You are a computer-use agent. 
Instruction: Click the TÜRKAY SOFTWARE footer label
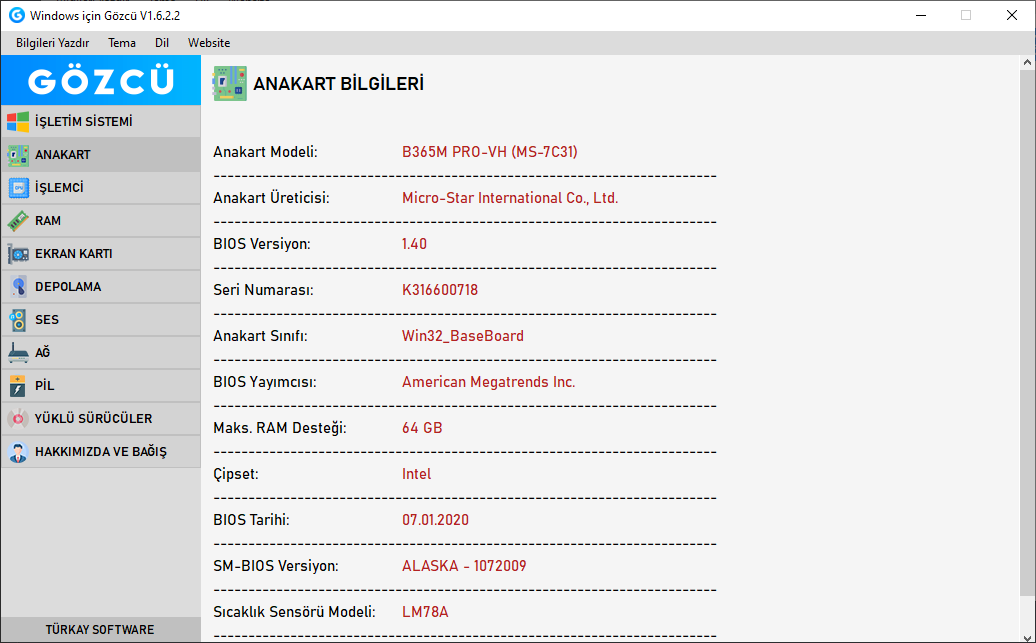(100, 630)
